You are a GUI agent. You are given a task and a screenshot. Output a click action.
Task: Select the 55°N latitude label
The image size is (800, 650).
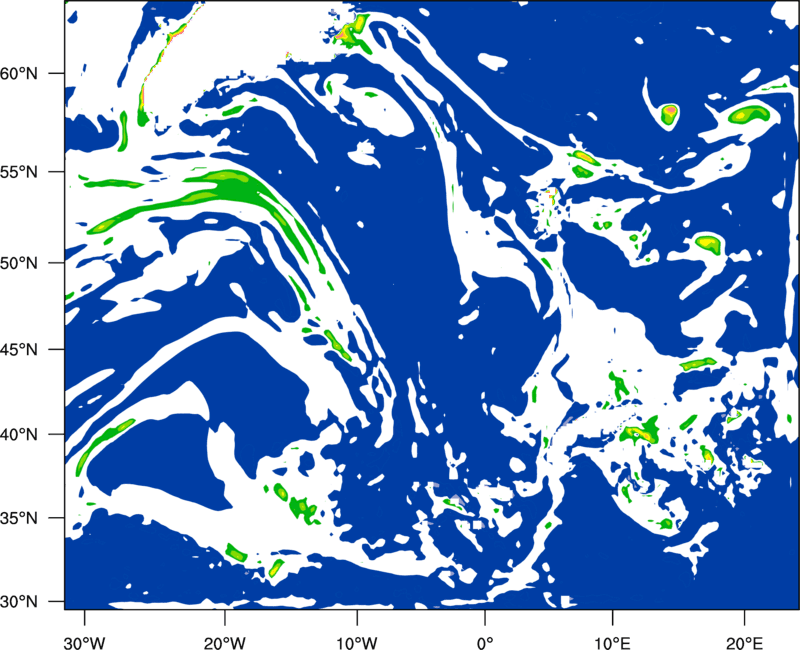19,172
